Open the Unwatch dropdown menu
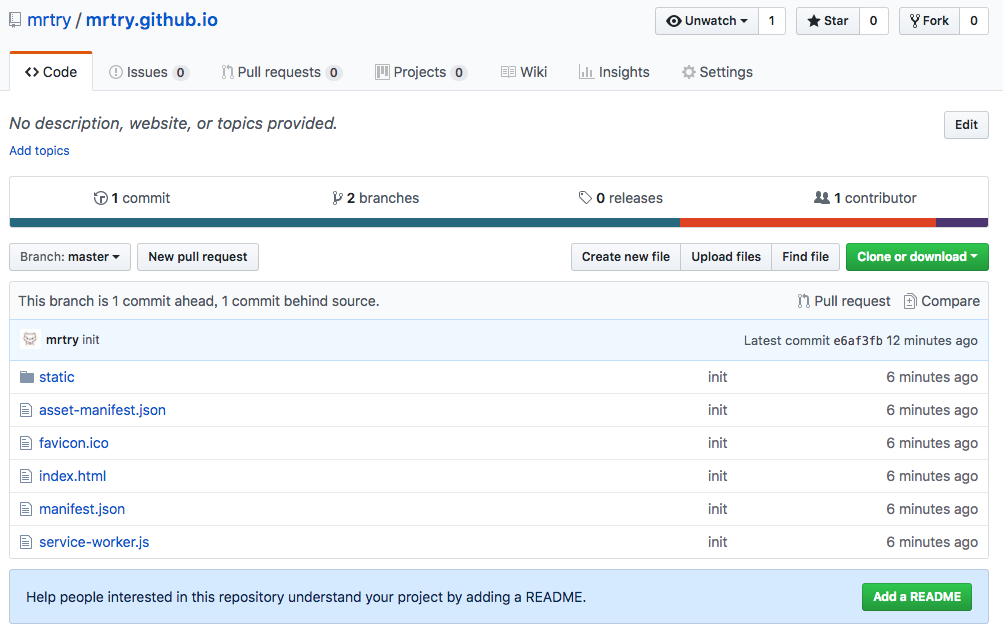The image size is (1003, 635). pos(706,21)
